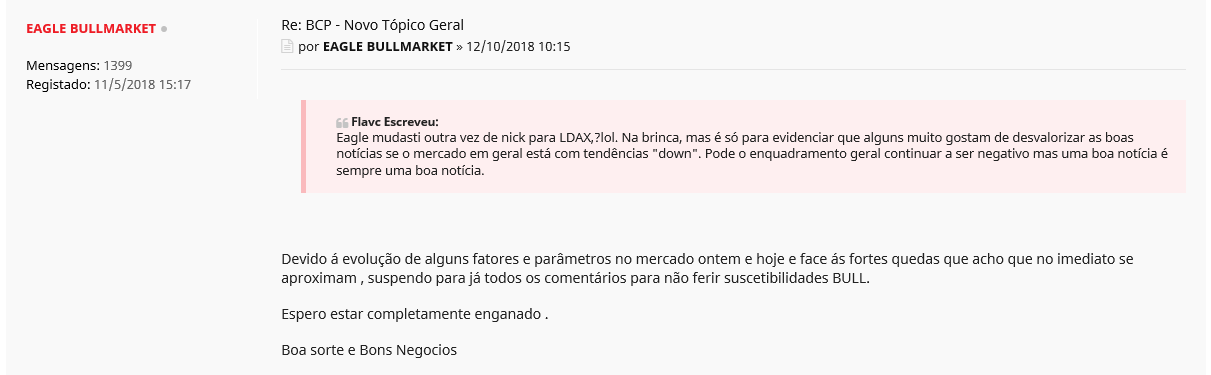Click the "Flavc Escreveu:" quote header
Screen dimensions: 1211x375
[x=395, y=121]
